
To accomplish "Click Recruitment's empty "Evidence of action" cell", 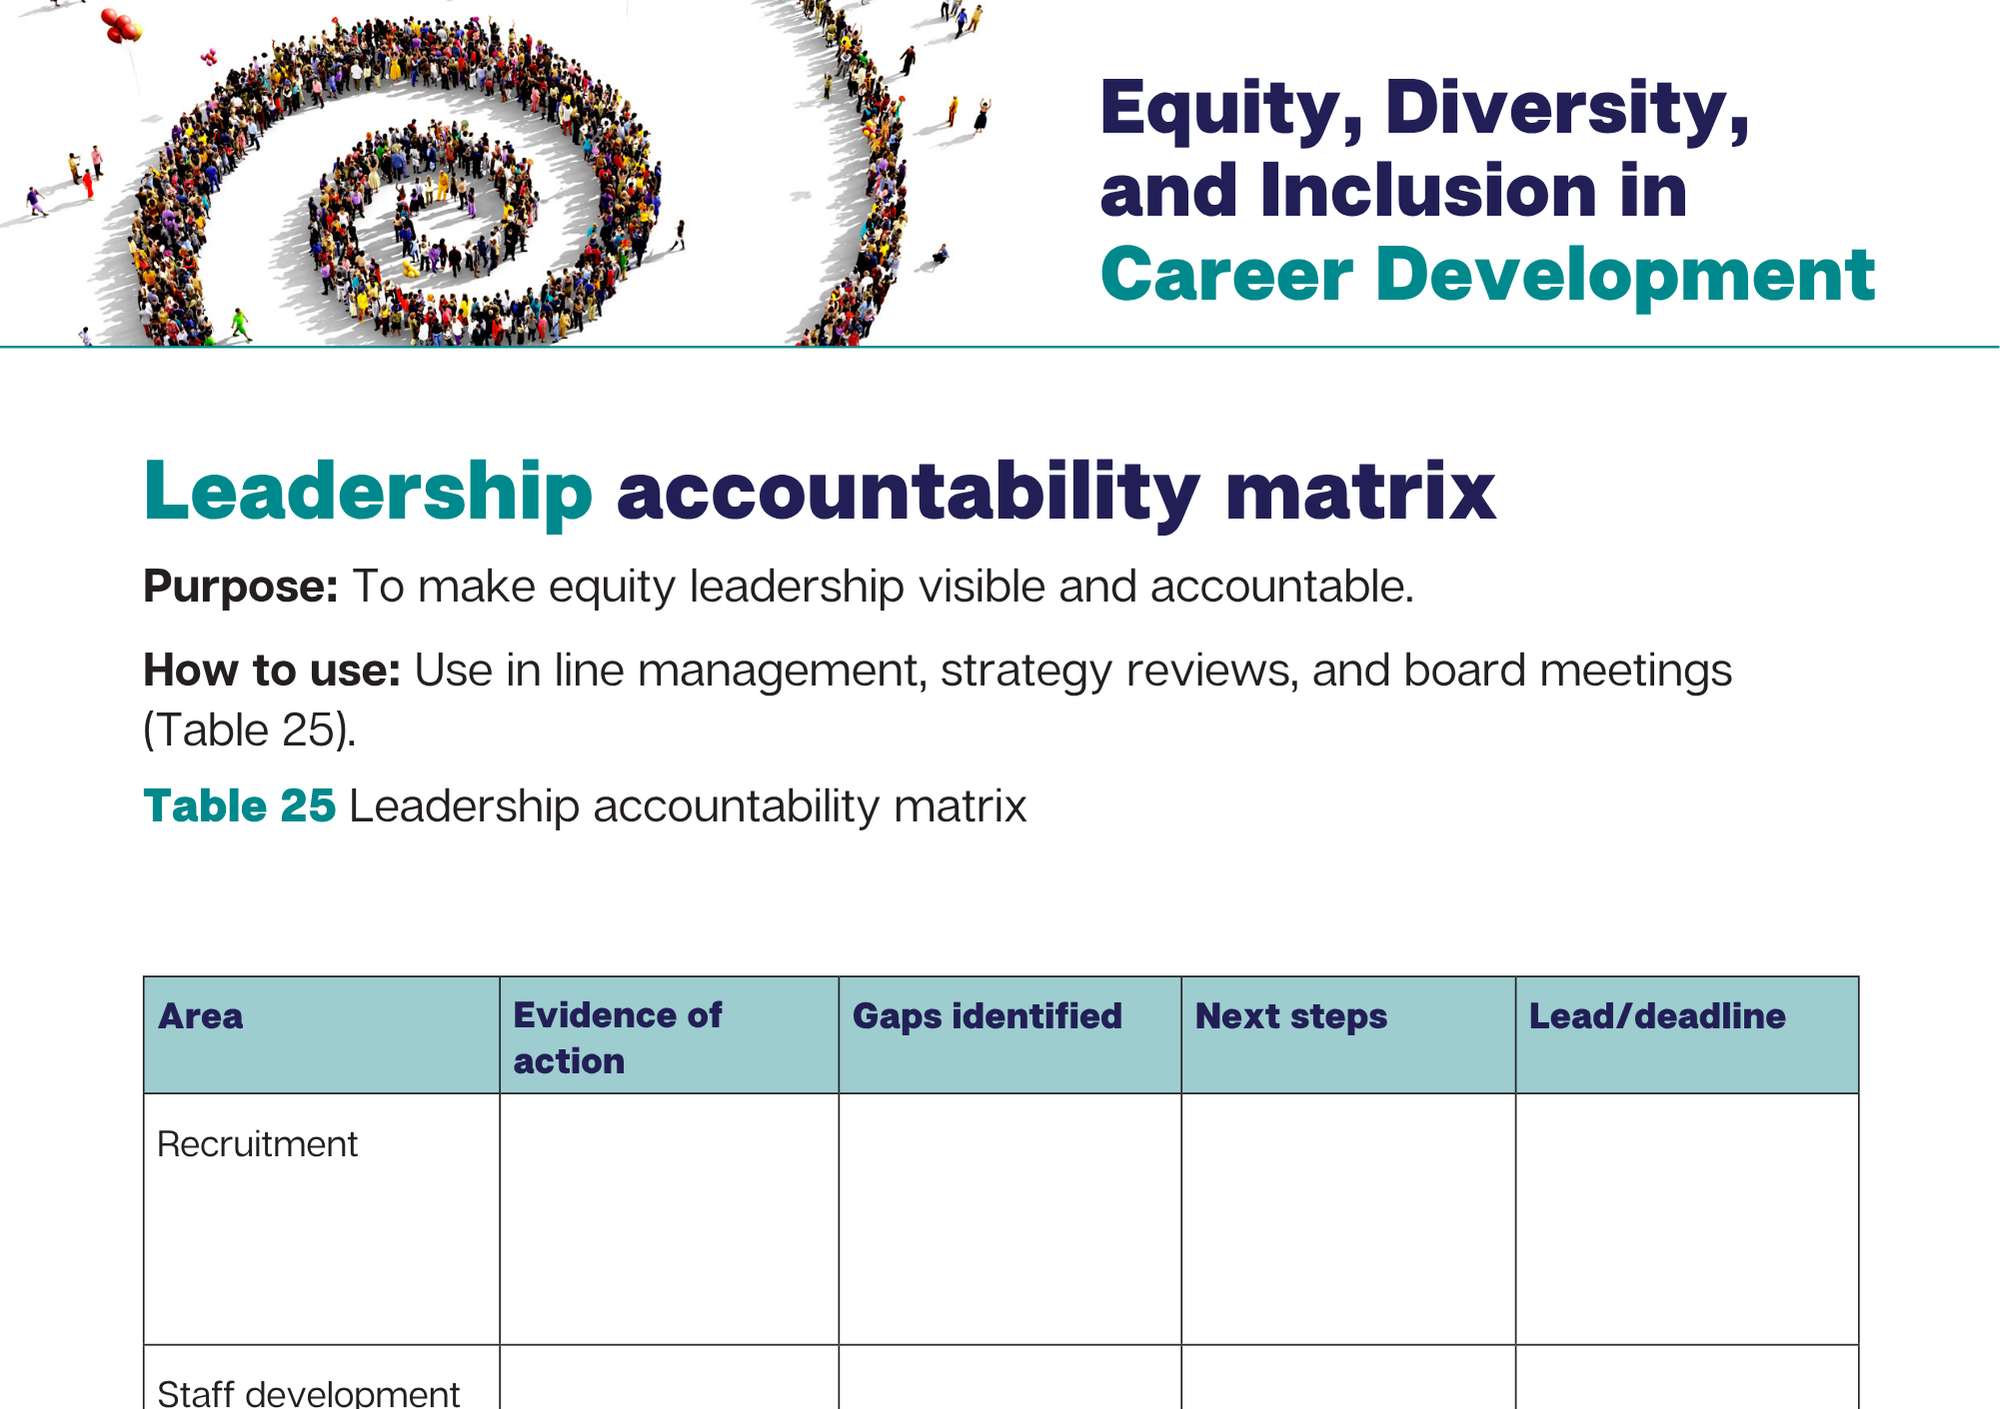I will pos(668,1218).
